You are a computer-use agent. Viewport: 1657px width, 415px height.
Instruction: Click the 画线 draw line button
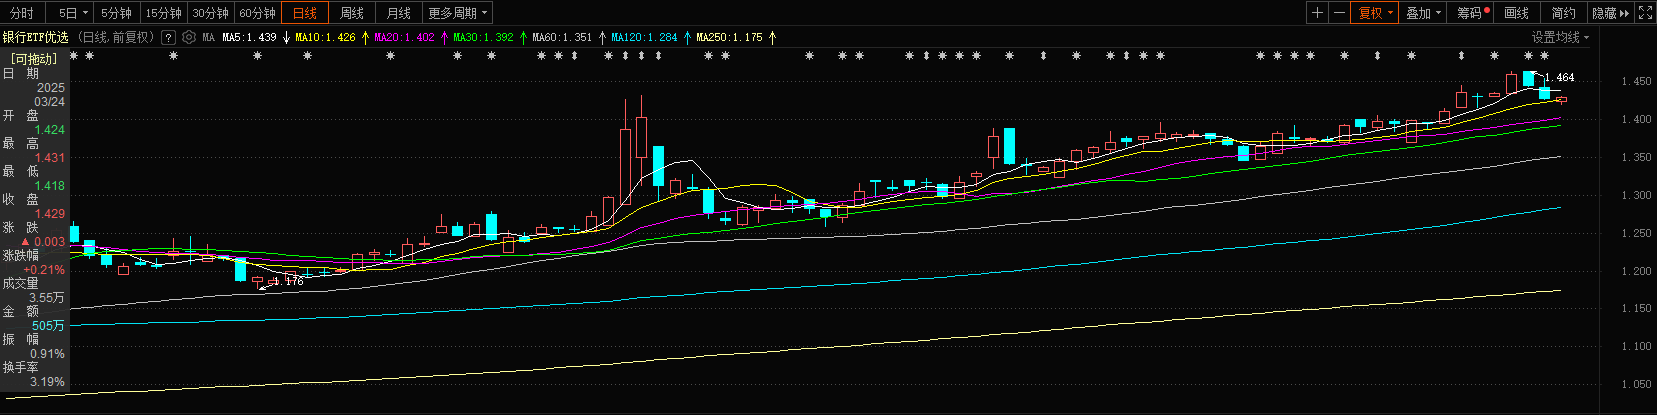[1516, 13]
